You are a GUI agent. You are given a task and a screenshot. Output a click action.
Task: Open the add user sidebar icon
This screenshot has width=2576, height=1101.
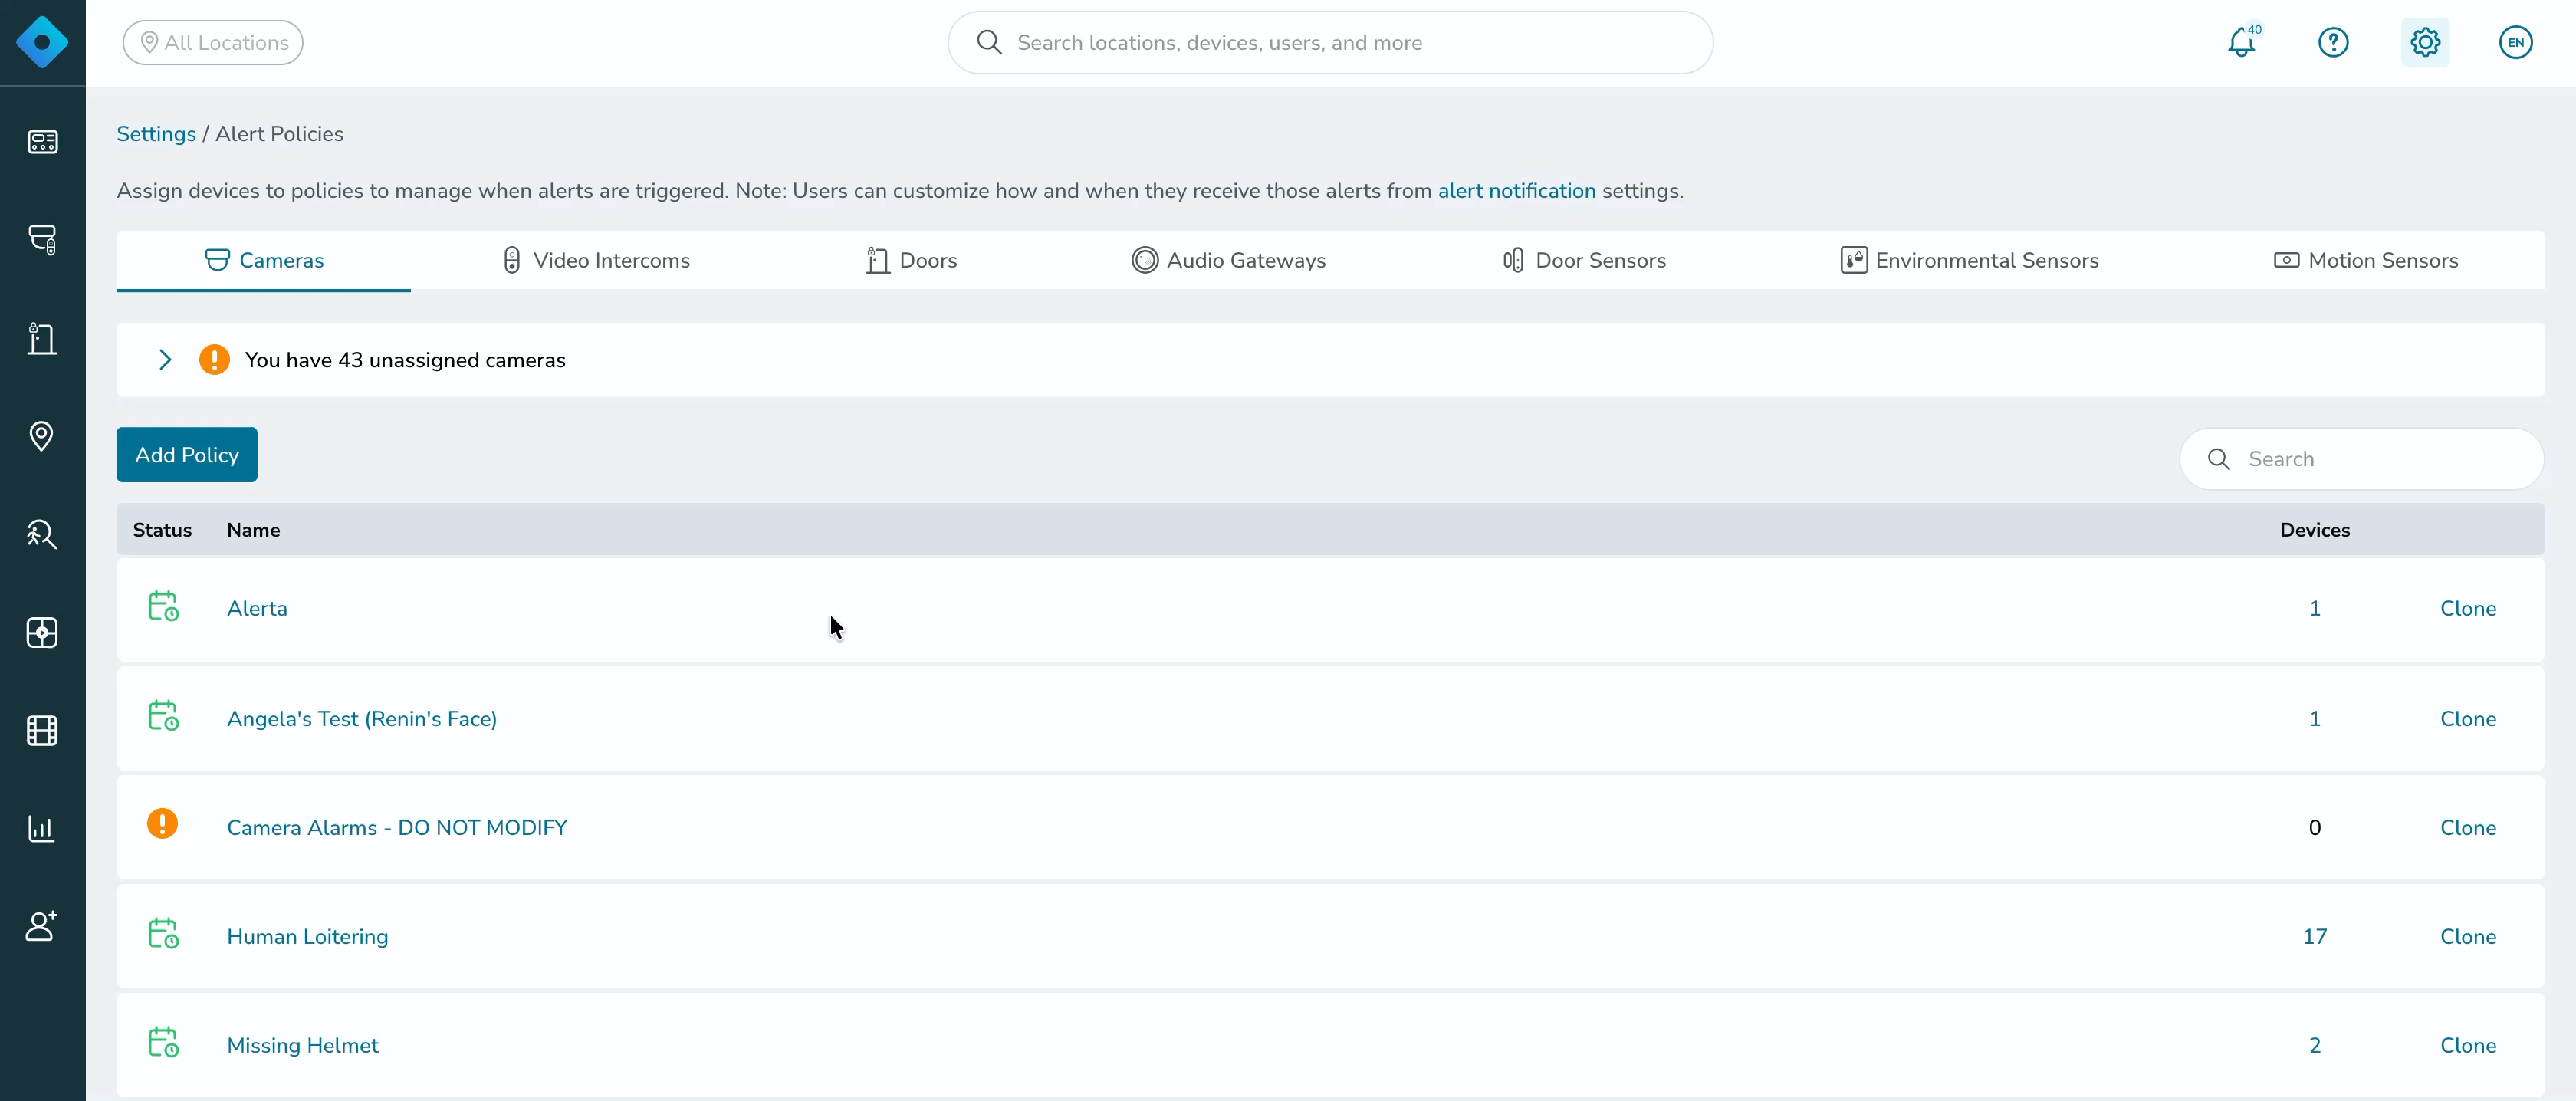click(42, 926)
